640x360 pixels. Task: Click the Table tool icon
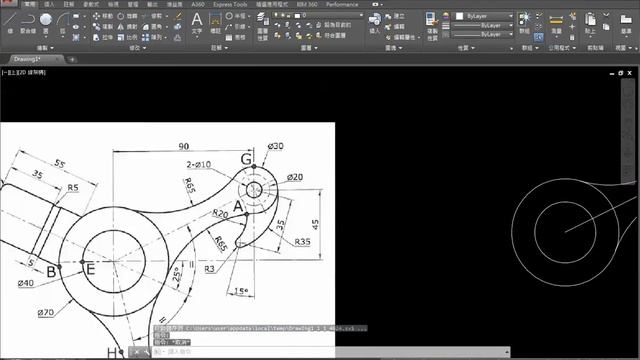[229, 37]
